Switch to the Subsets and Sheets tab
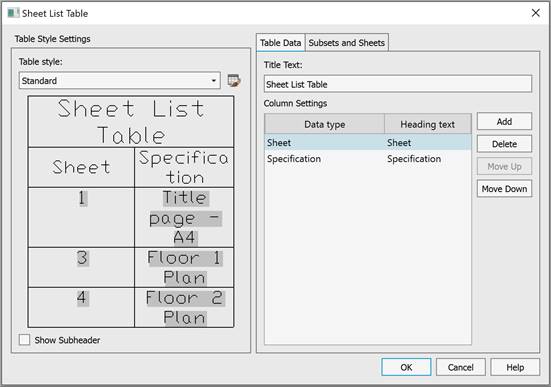The width and height of the screenshot is (551, 387). pos(346,43)
